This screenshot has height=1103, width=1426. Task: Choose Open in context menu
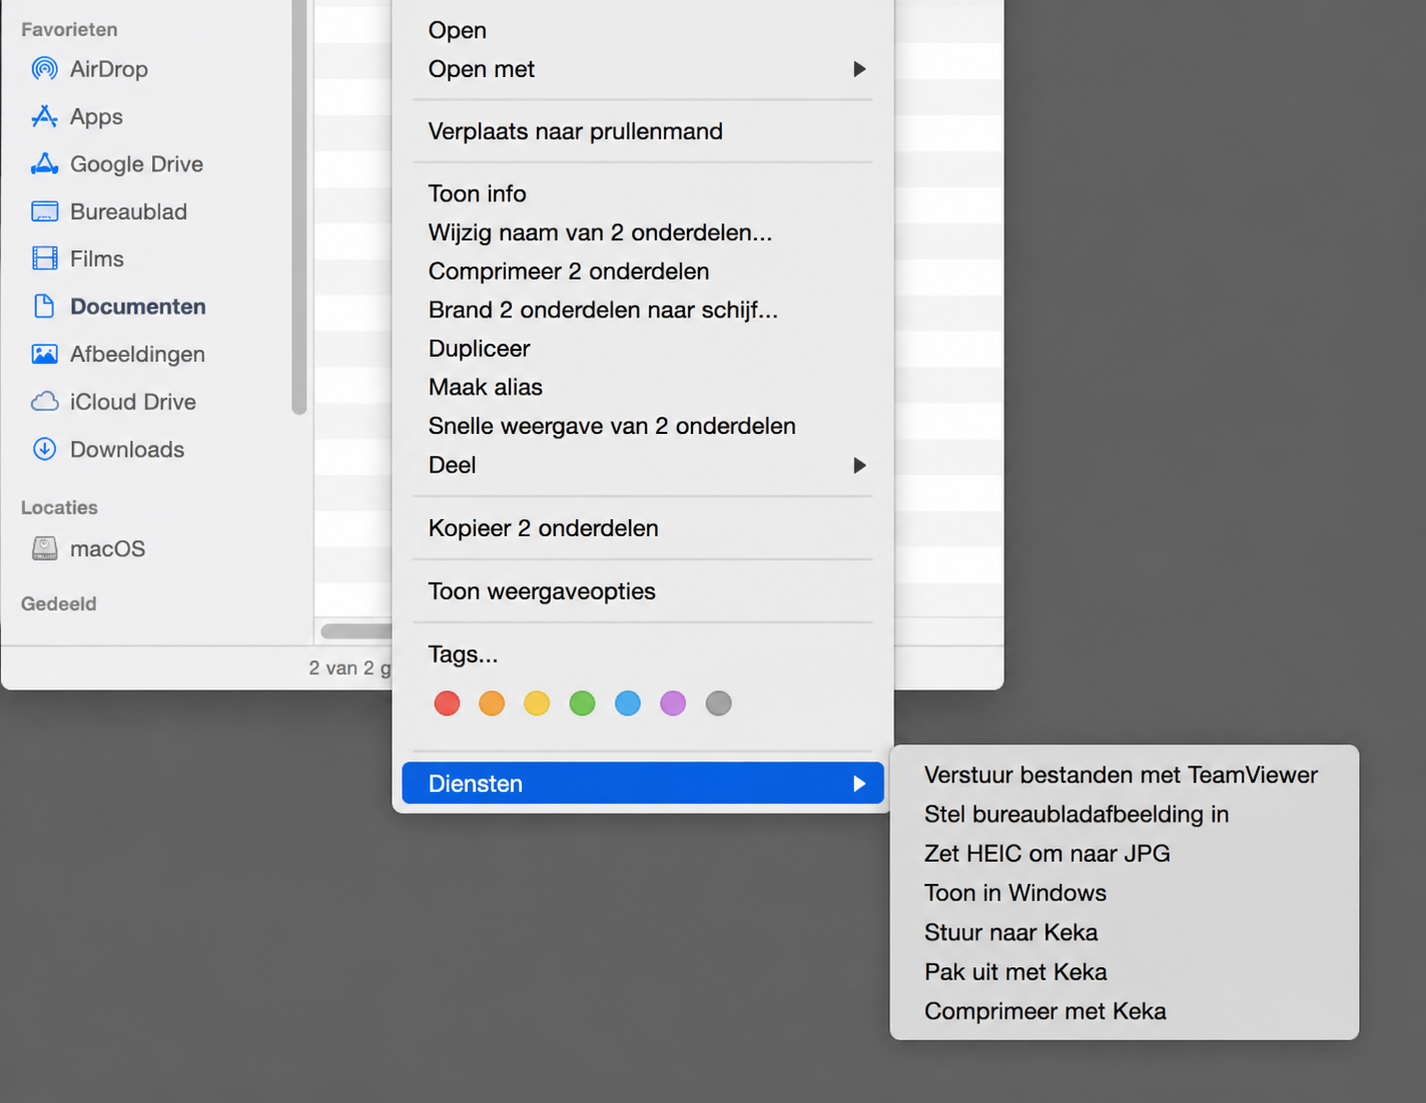642,30
